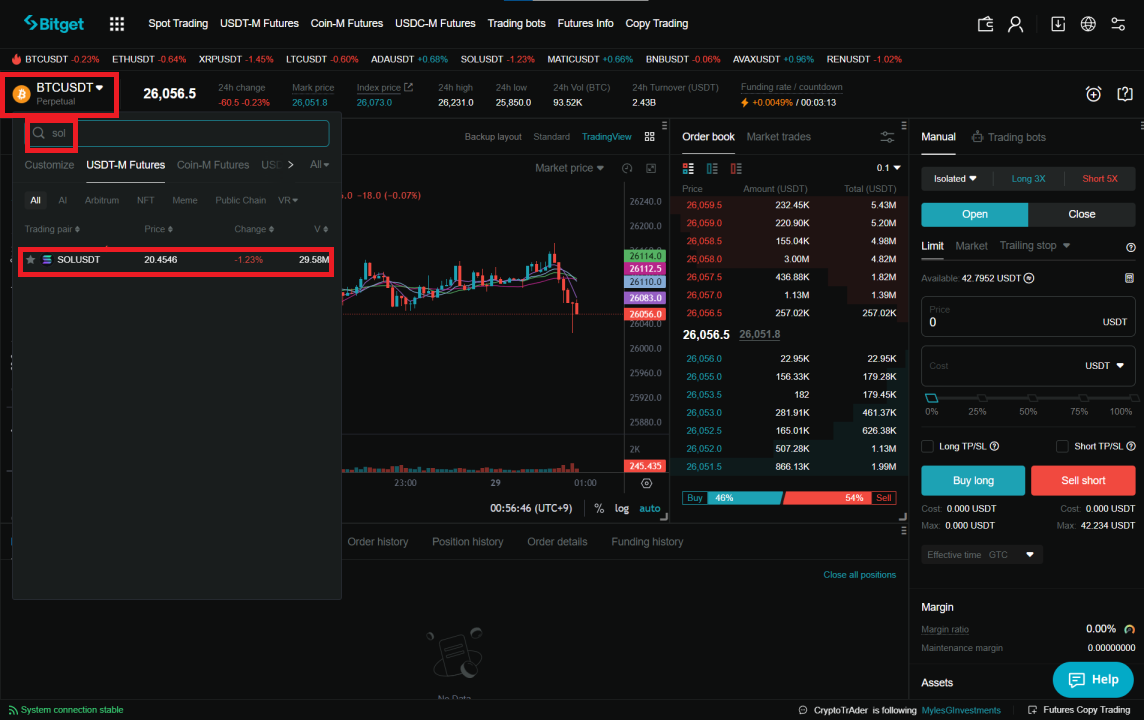This screenshot has height=720, width=1144.
Task: Open the tutorial guide book icon
Action: (x=1124, y=93)
